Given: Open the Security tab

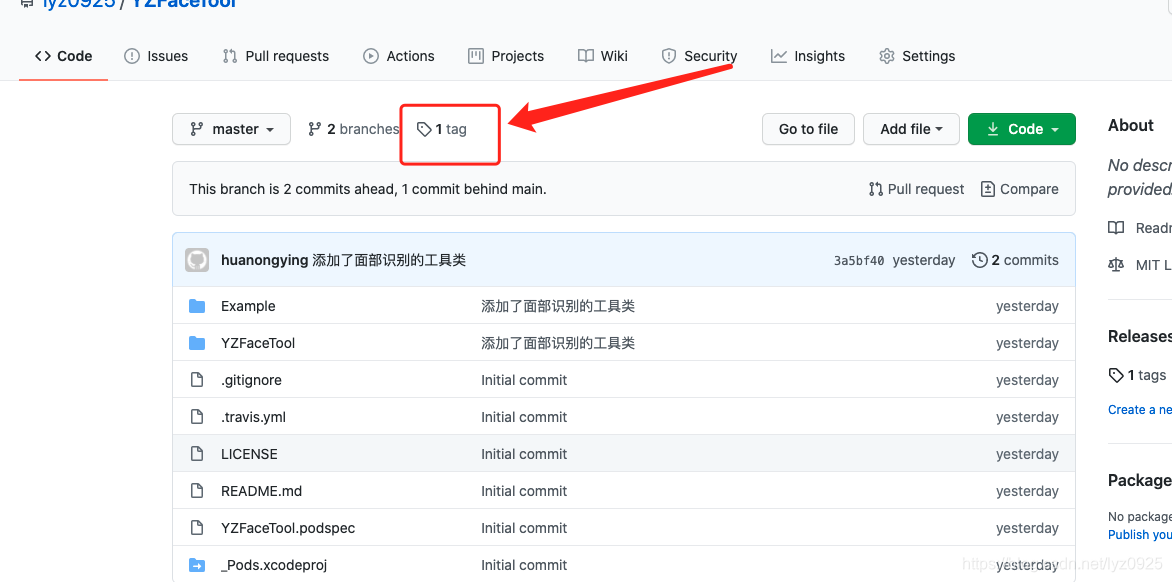Looking at the screenshot, I should click(x=699, y=56).
